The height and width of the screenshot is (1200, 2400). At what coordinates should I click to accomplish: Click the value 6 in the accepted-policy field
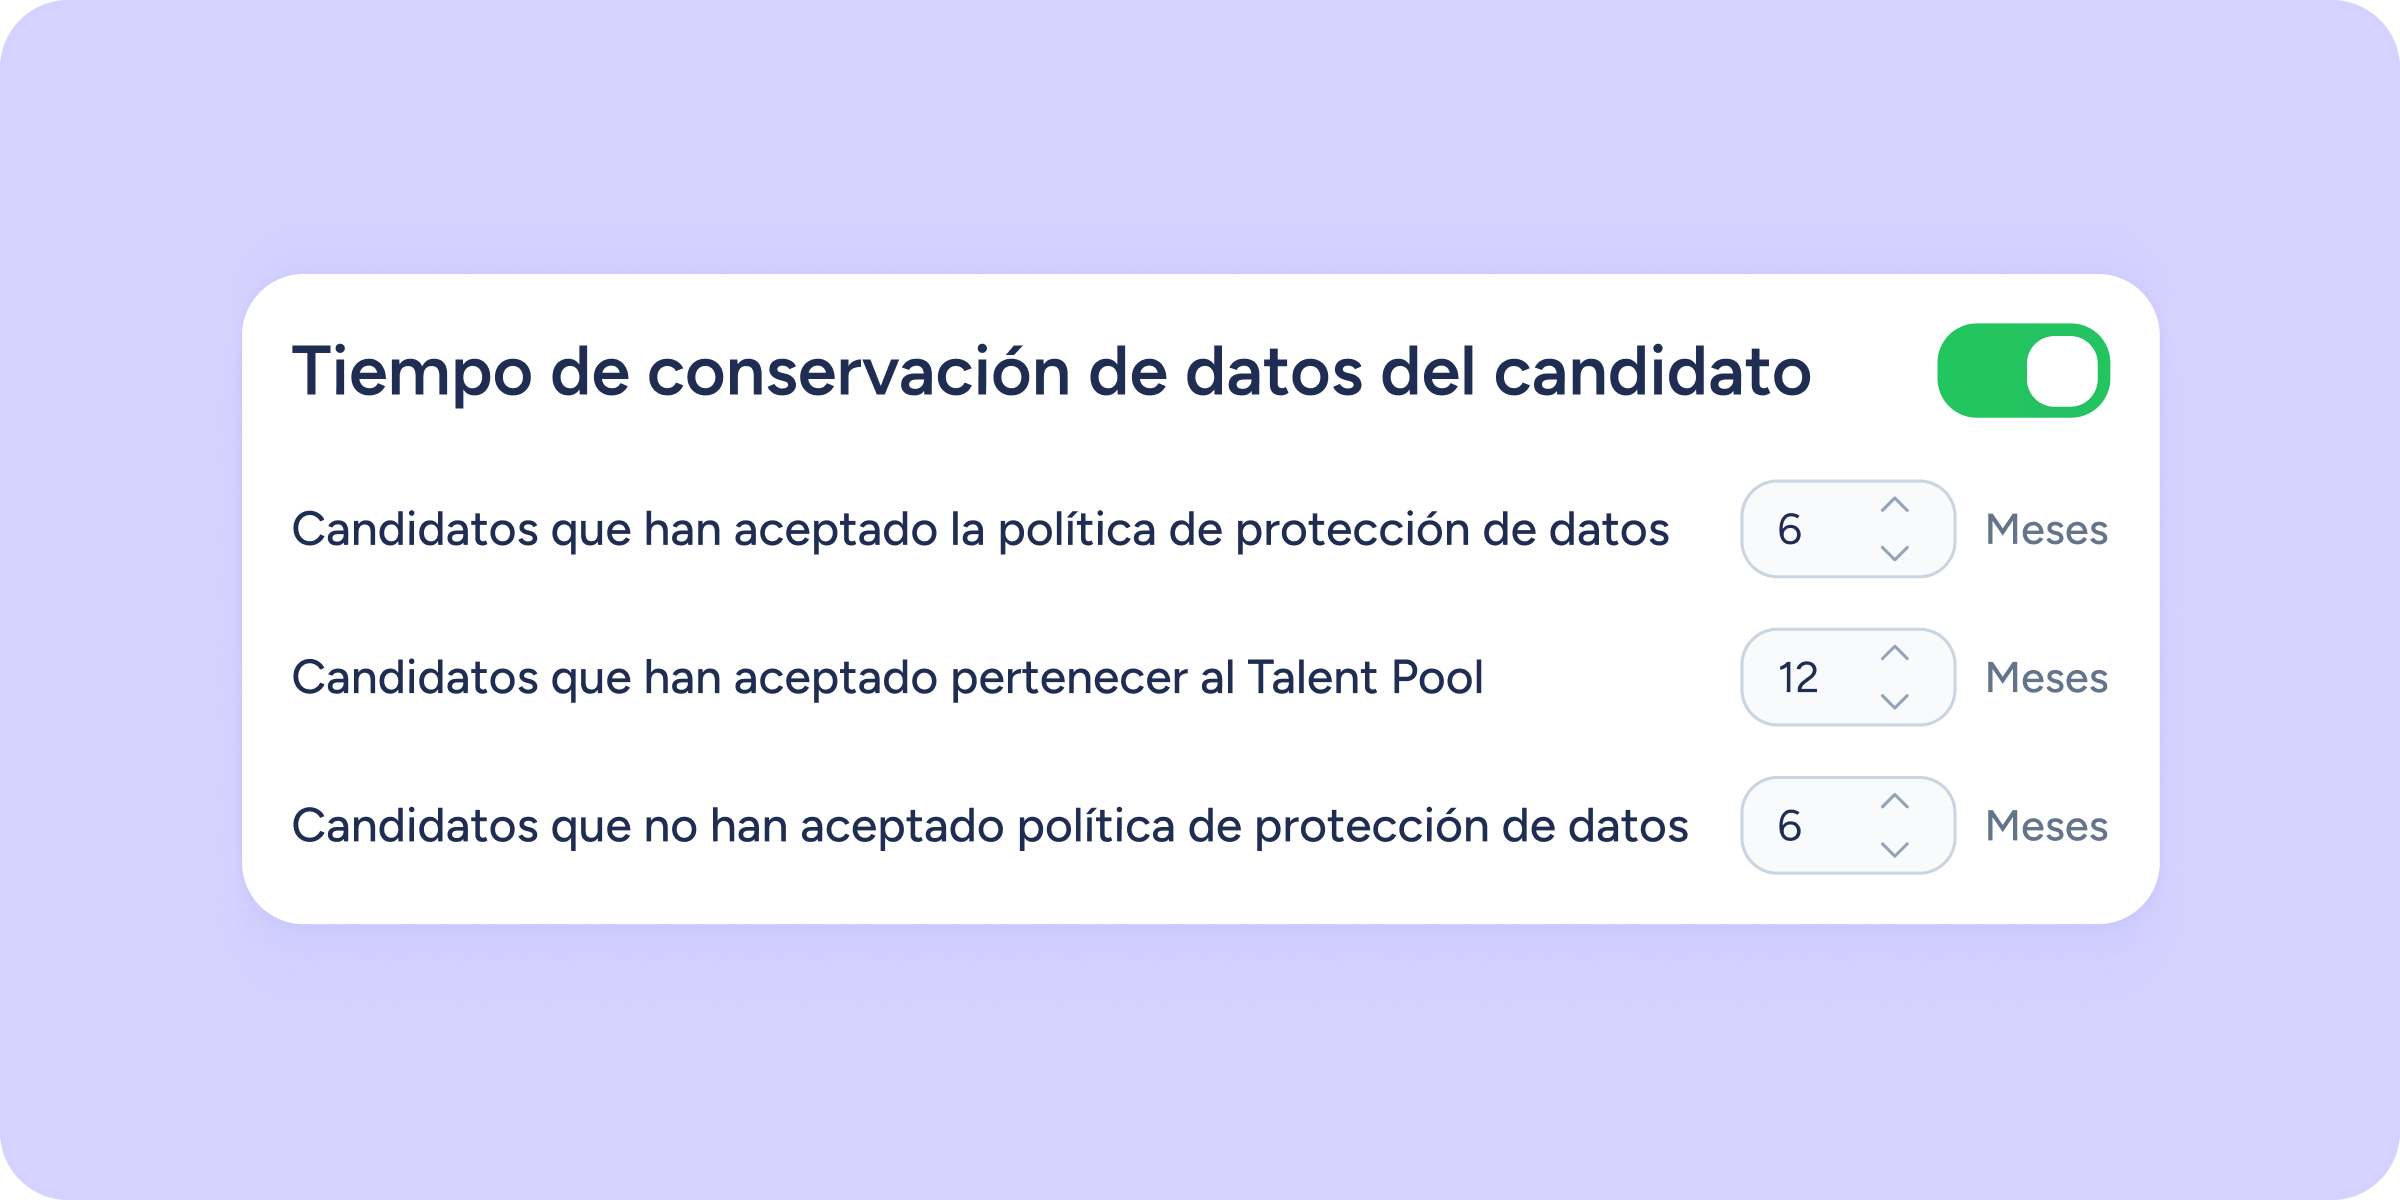1790,529
